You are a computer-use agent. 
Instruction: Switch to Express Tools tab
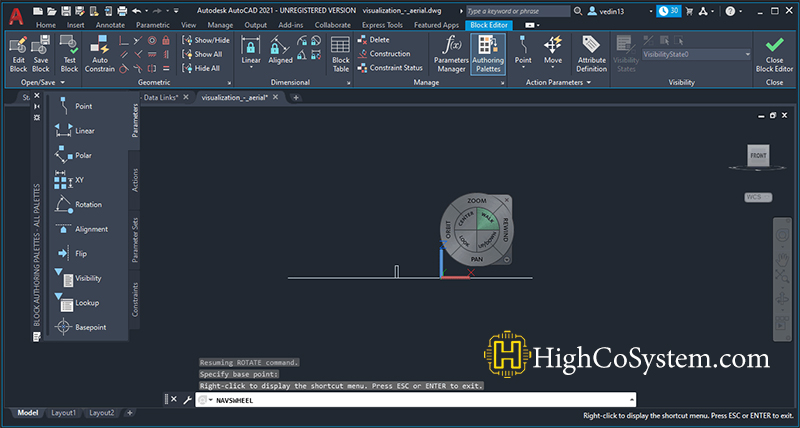click(382, 24)
